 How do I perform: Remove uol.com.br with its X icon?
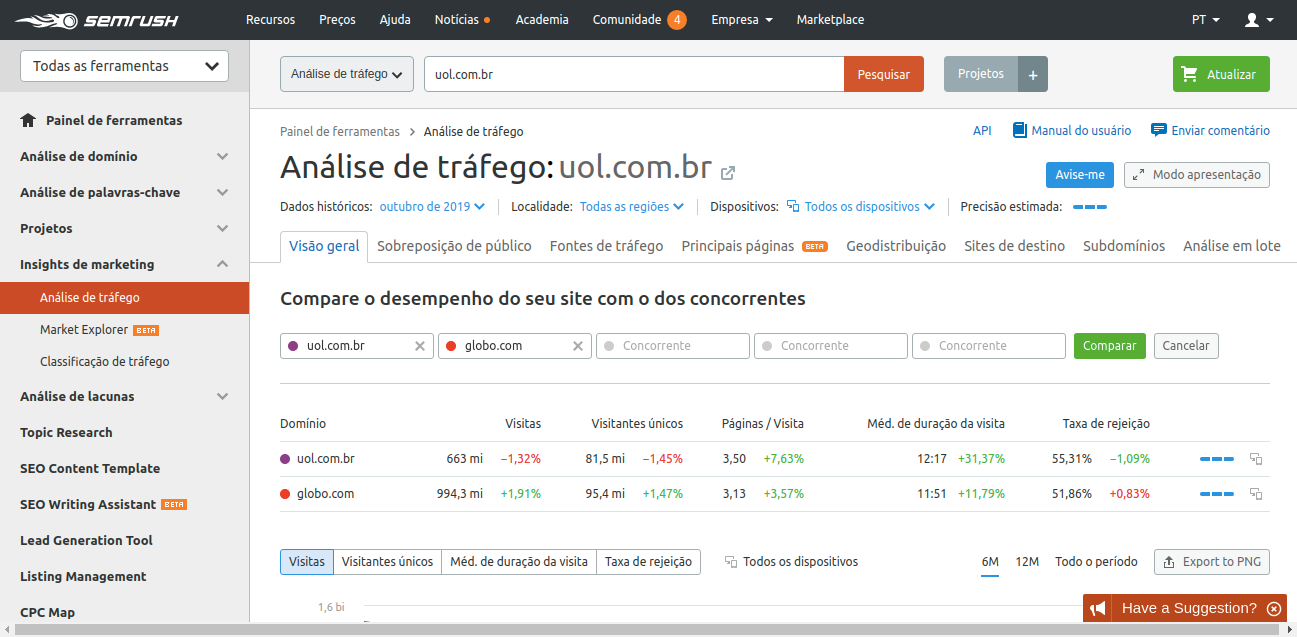point(420,346)
